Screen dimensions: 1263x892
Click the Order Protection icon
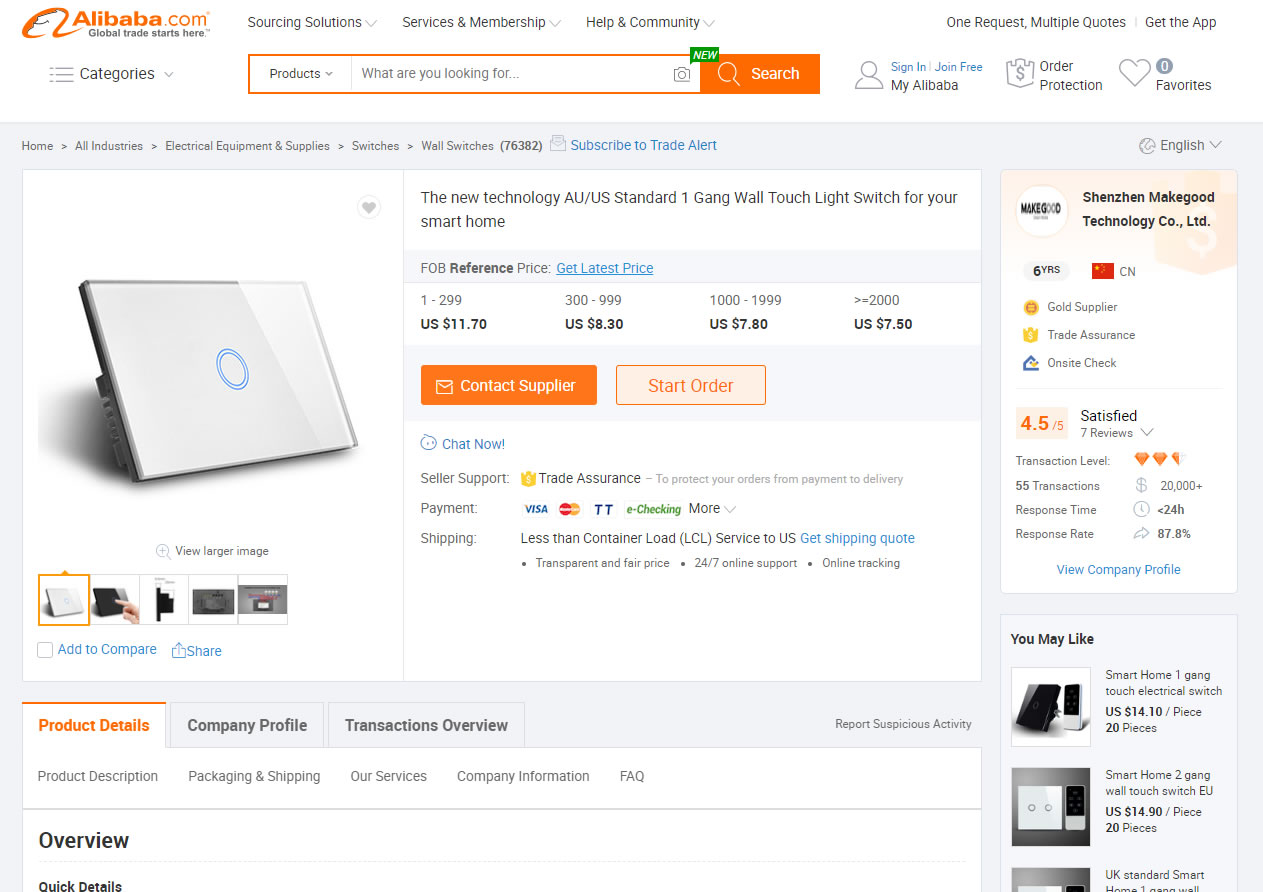click(x=1019, y=73)
